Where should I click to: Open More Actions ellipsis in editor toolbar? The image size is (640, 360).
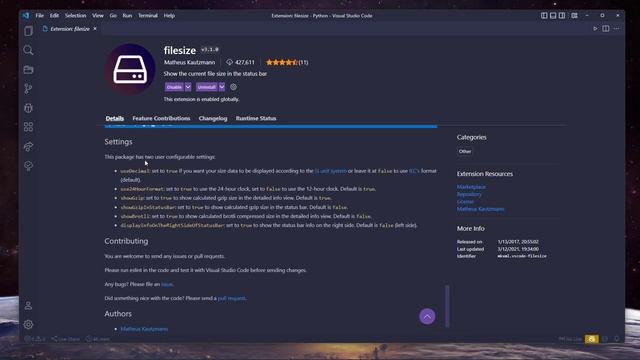click(x=616, y=29)
